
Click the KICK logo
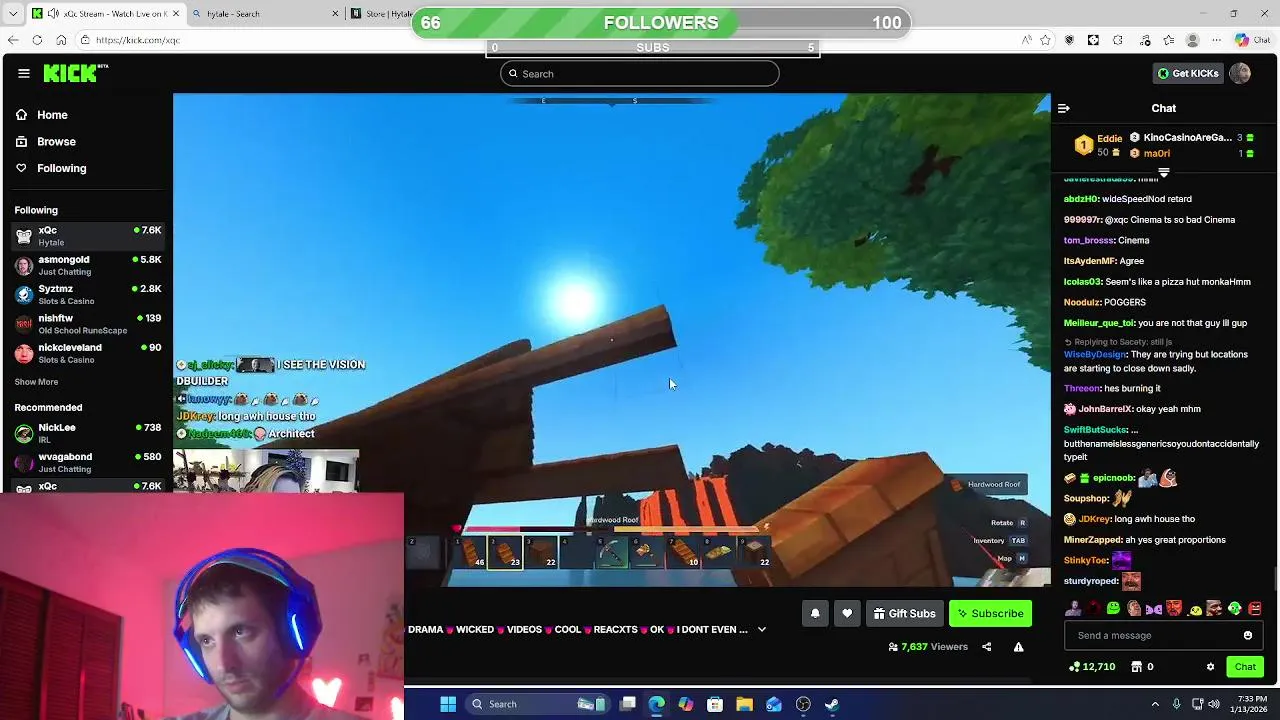click(75, 73)
